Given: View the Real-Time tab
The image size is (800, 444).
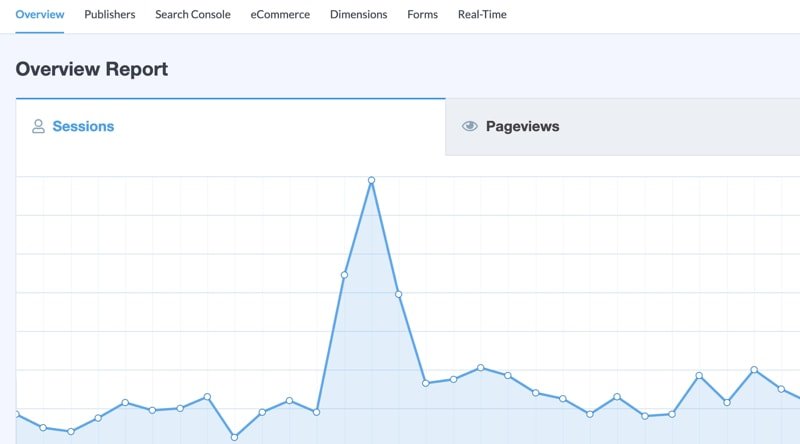Looking at the screenshot, I should click(482, 14).
